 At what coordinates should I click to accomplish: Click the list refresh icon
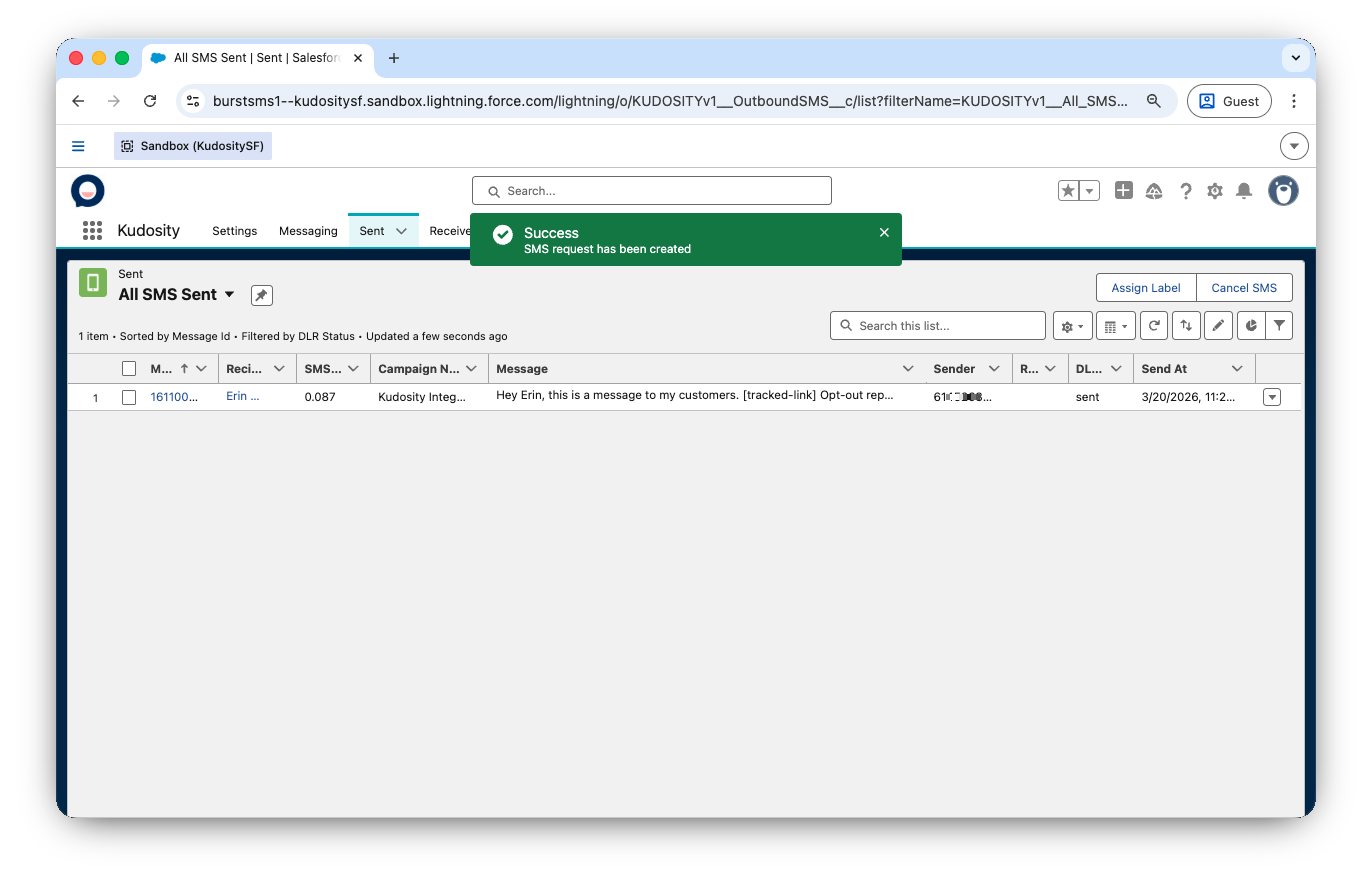point(1154,326)
